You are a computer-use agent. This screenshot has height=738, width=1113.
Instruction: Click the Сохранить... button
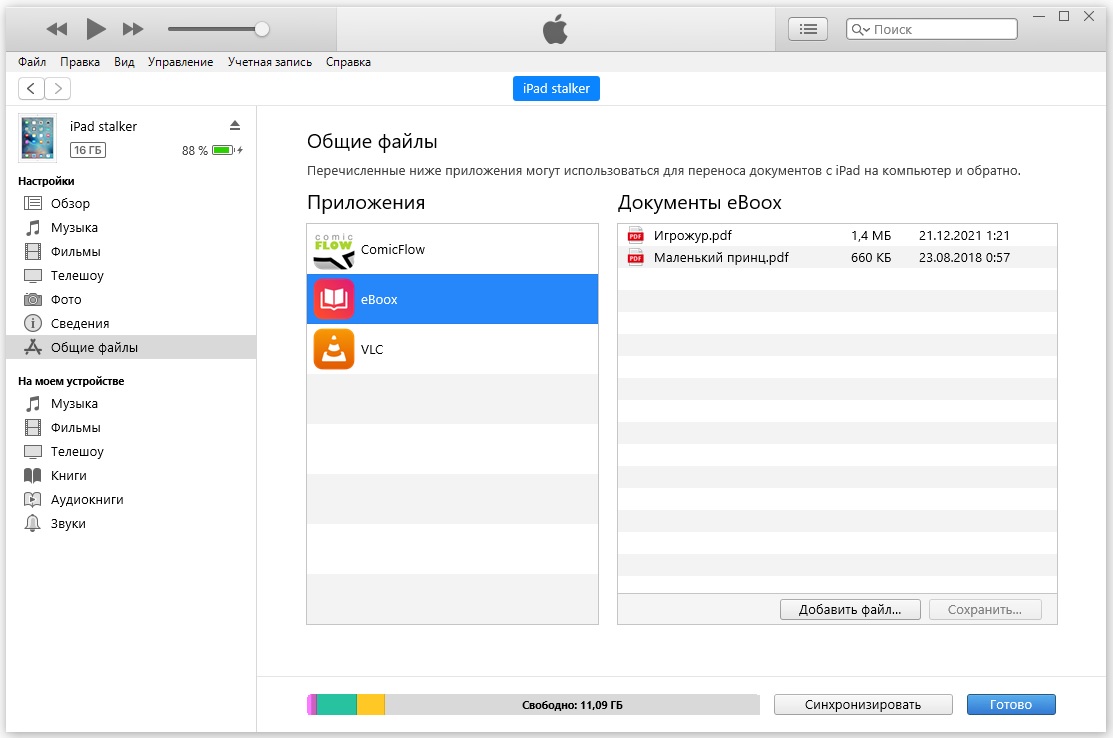pyautogui.click(x=985, y=610)
